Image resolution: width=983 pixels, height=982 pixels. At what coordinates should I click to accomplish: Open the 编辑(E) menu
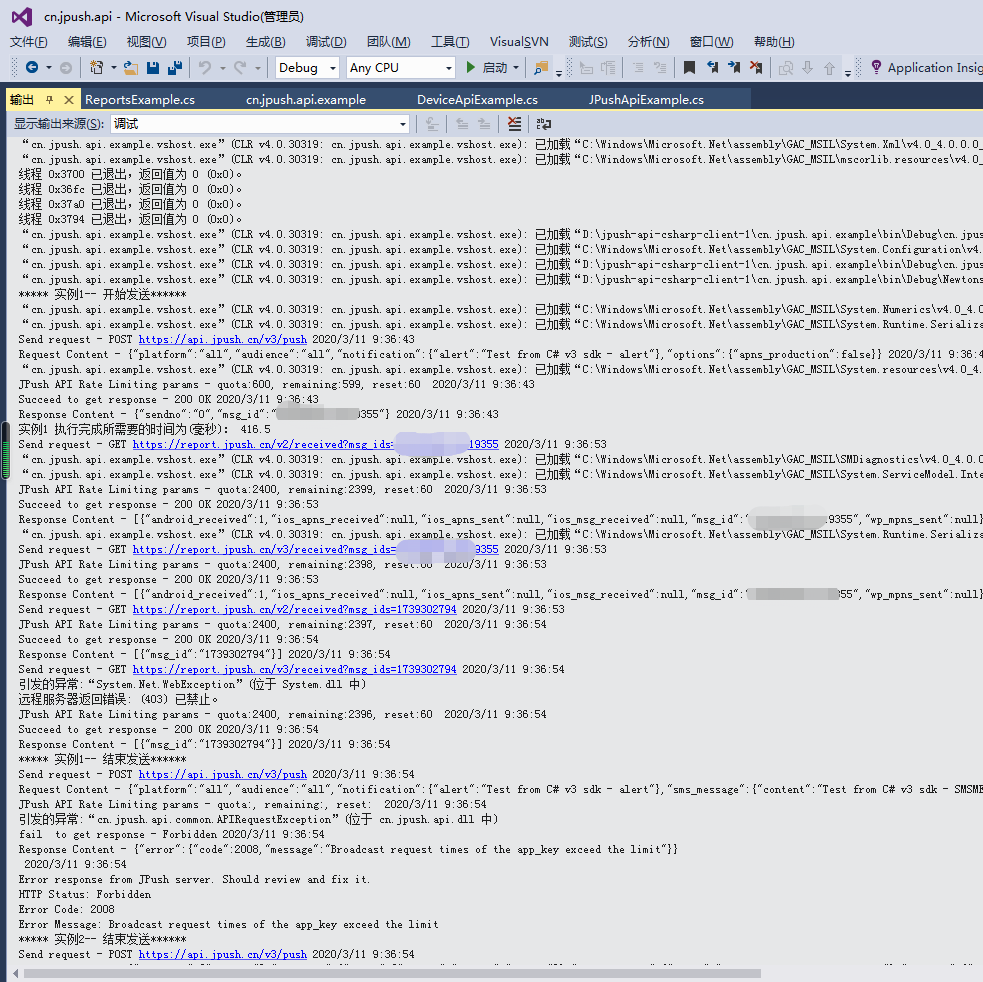pos(87,41)
